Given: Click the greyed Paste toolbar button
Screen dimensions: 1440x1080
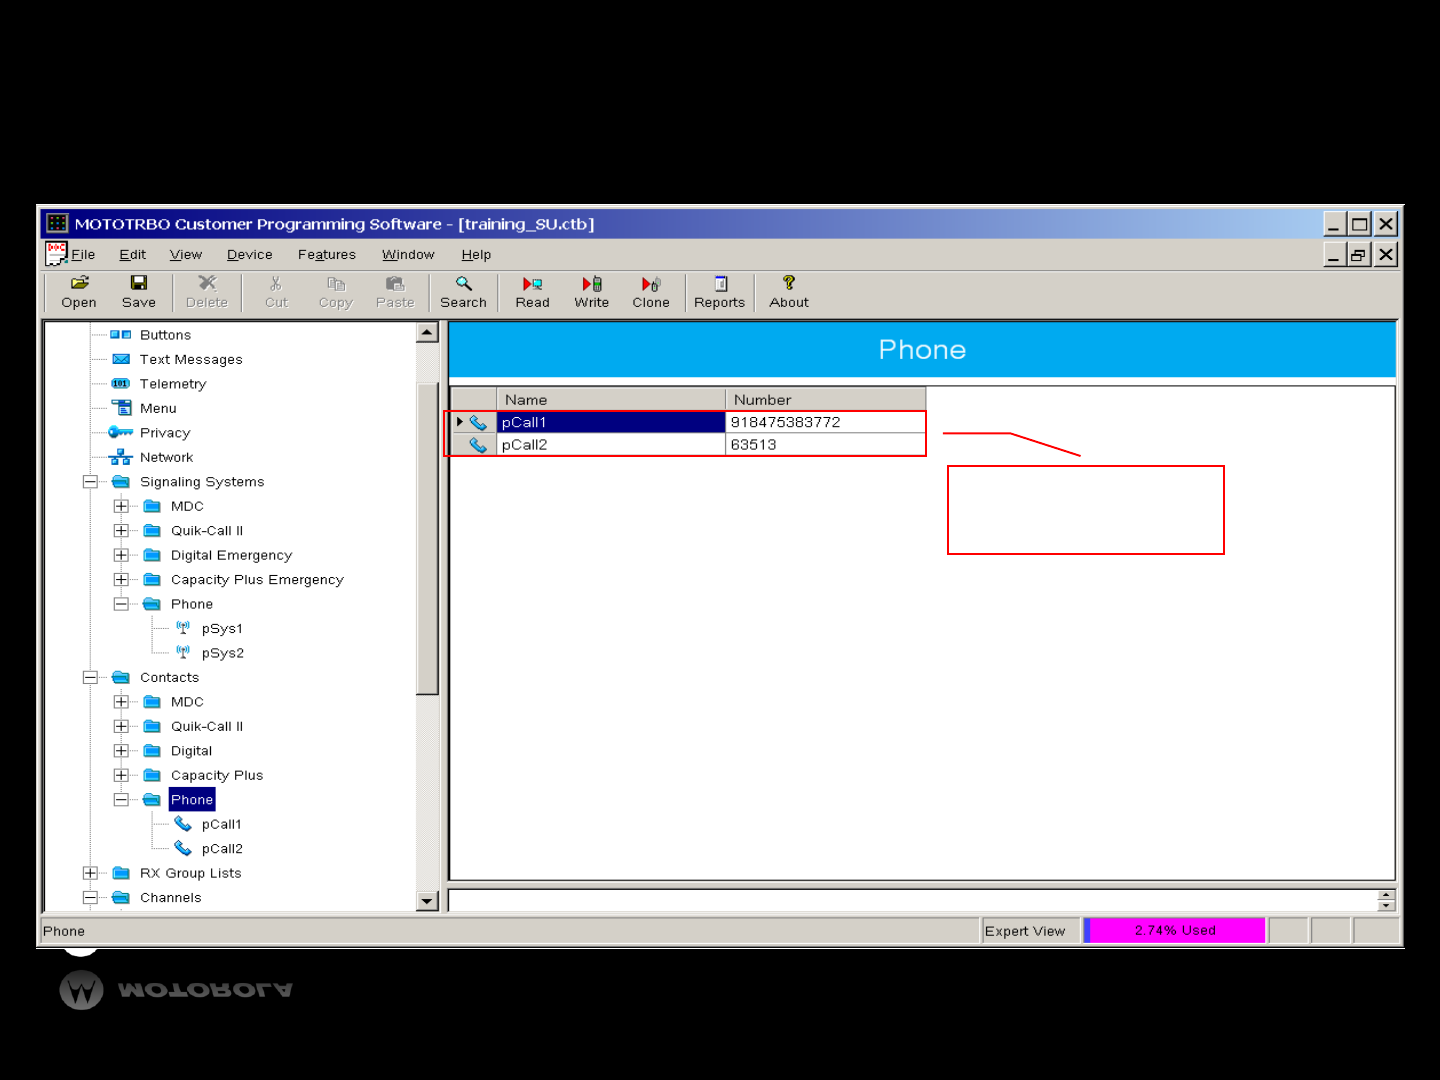Looking at the screenshot, I should tap(395, 292).
